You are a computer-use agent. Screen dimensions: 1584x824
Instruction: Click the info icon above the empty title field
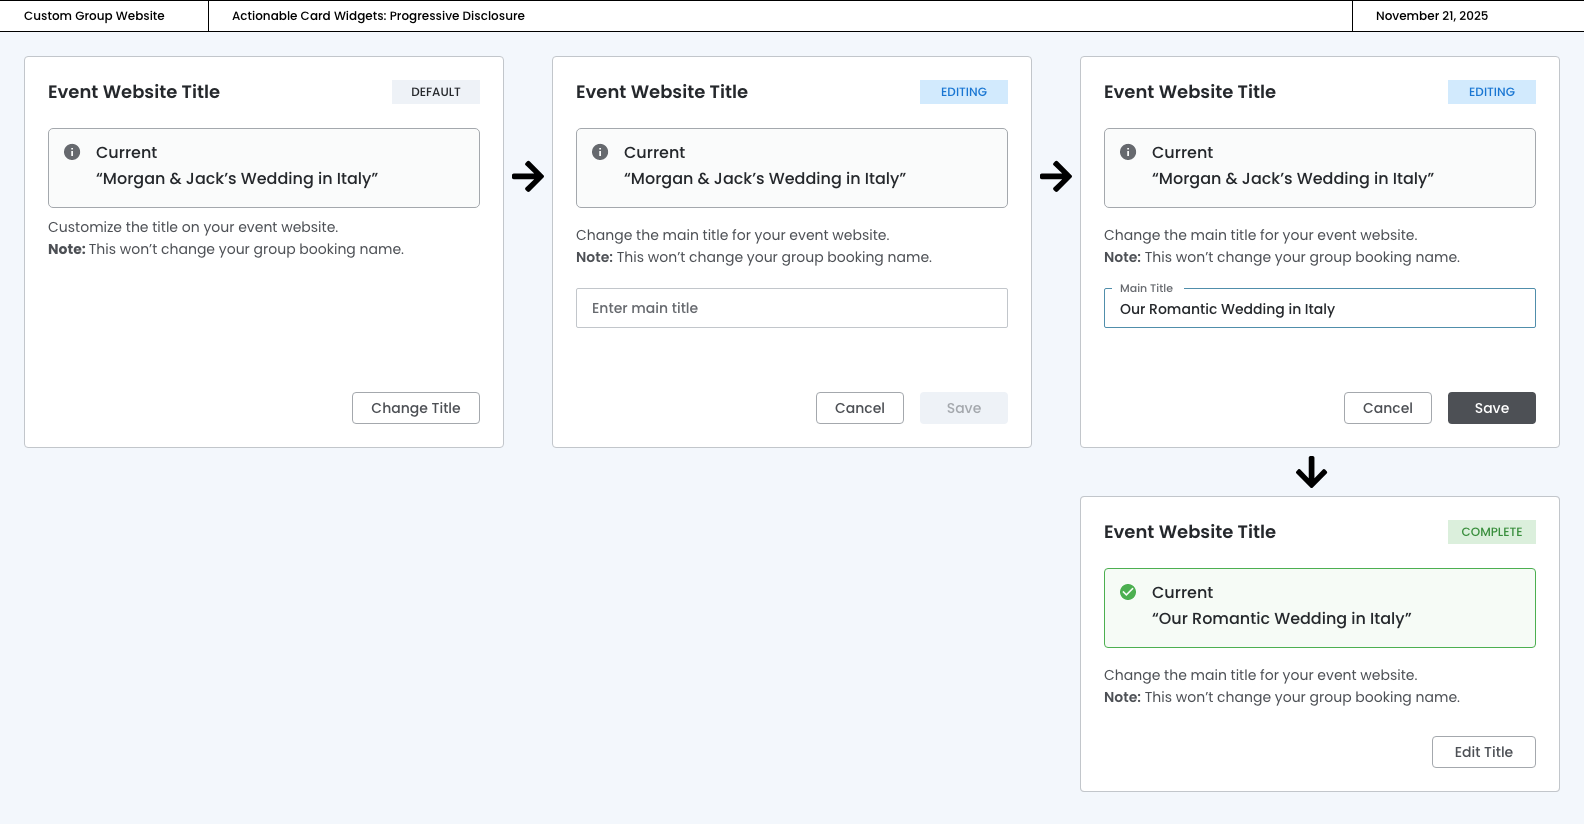(x=600, y=152)
